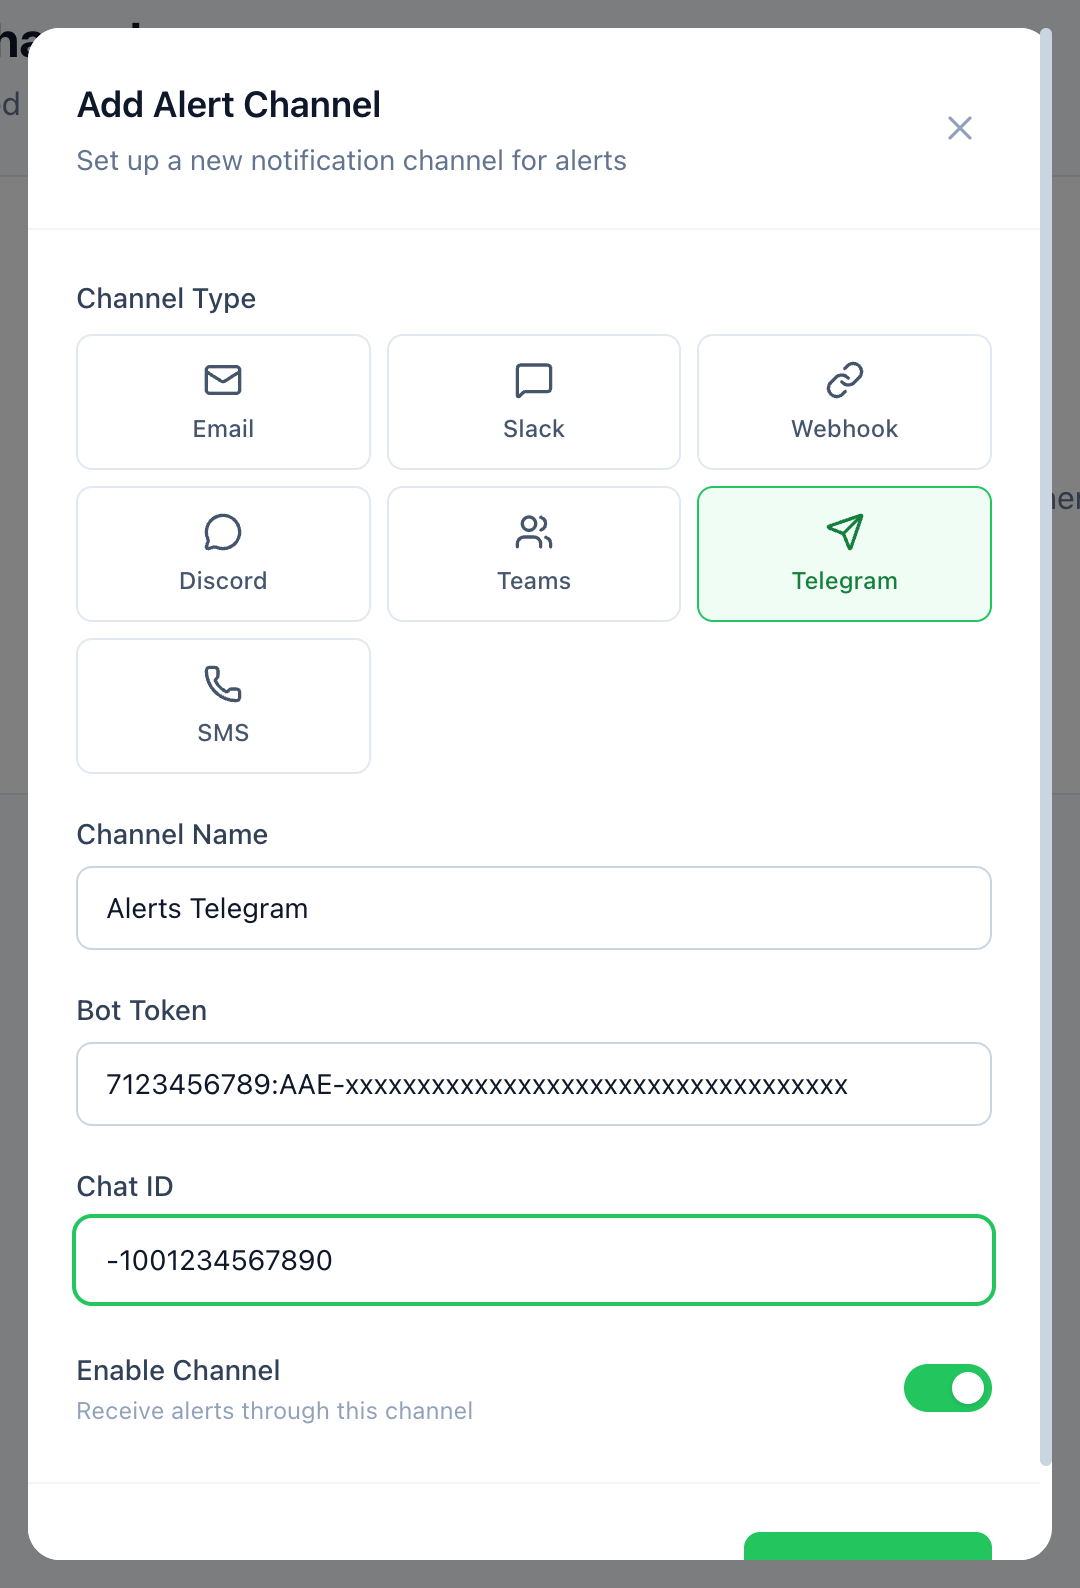The image size is (1080, 1588).
Task: Click the 'Channel Type' label
Action: 166,298
